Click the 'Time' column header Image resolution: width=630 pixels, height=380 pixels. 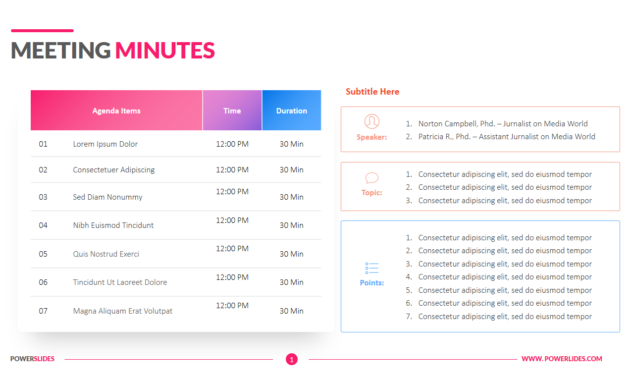(232, 110)
